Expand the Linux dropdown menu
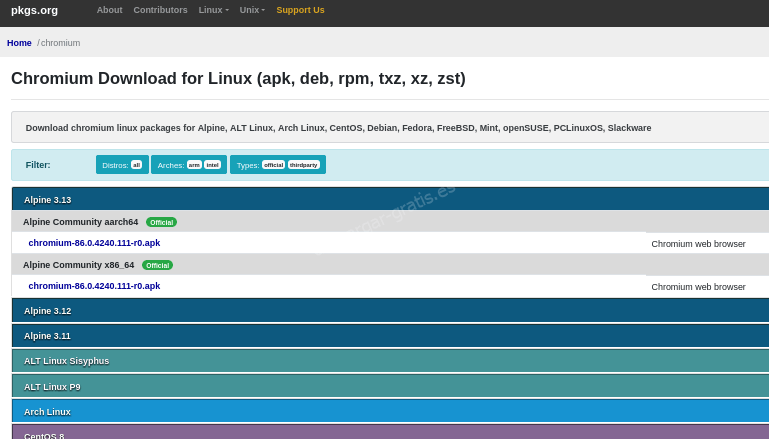The width and height of the screenshot is (769, 439). tap(214, 10)
